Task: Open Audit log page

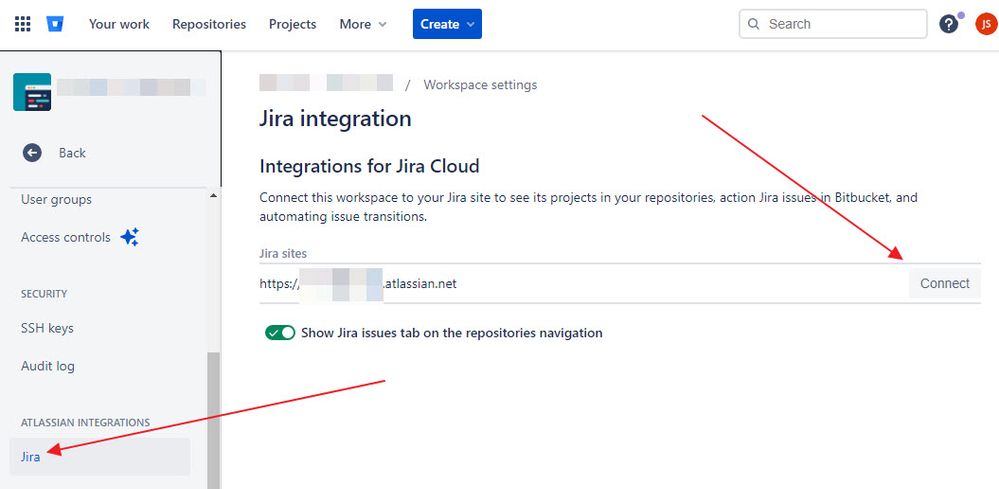Action: pos(48,366)
